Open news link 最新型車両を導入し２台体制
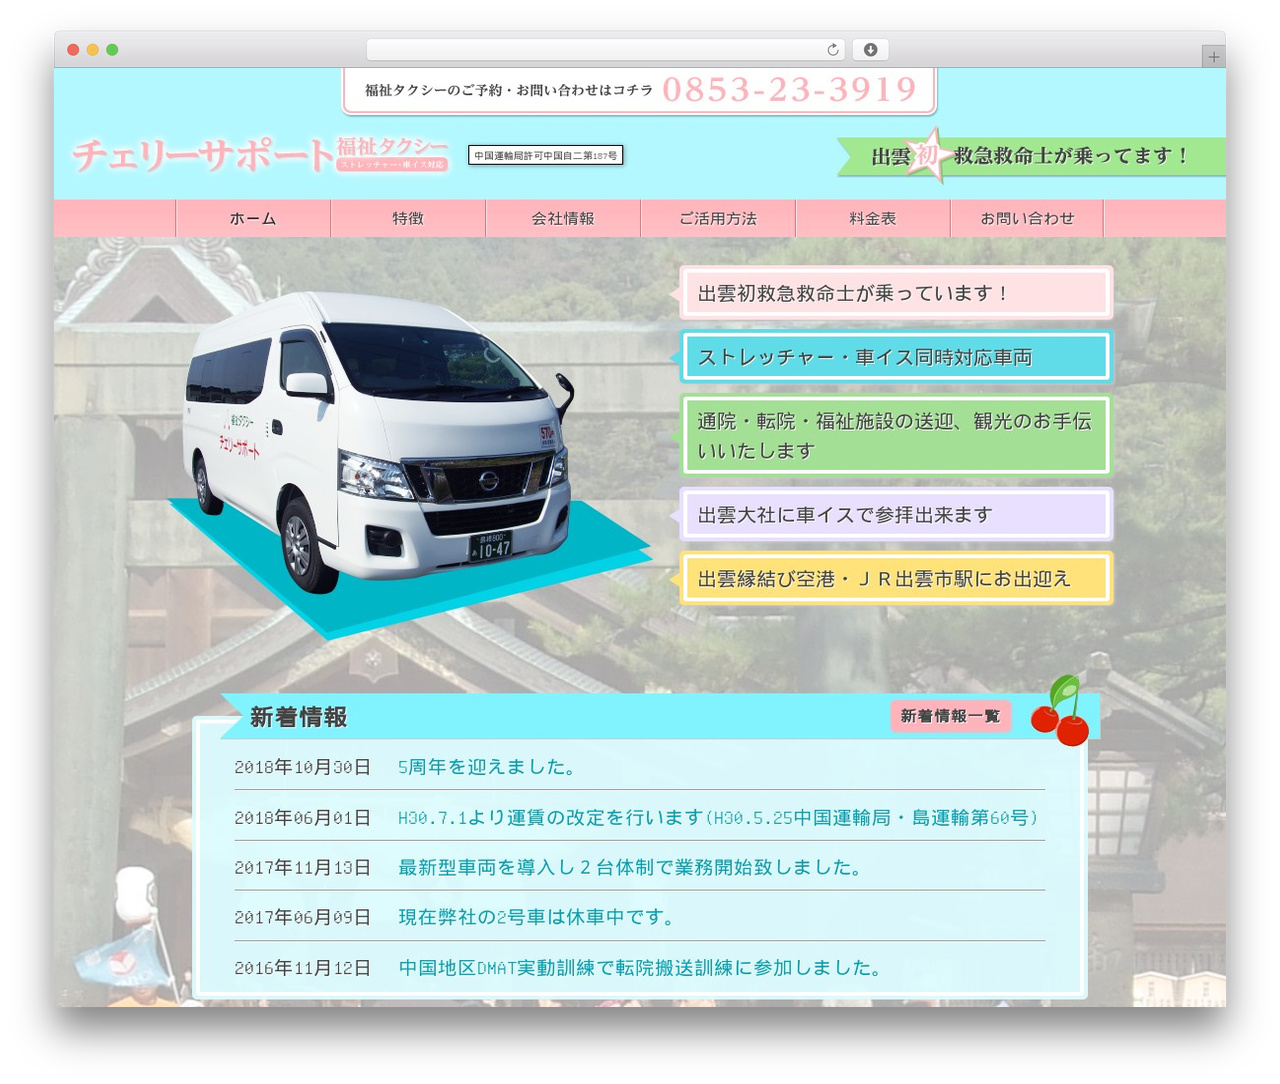The image size is (1280, 1084). (x=631, y=867)
